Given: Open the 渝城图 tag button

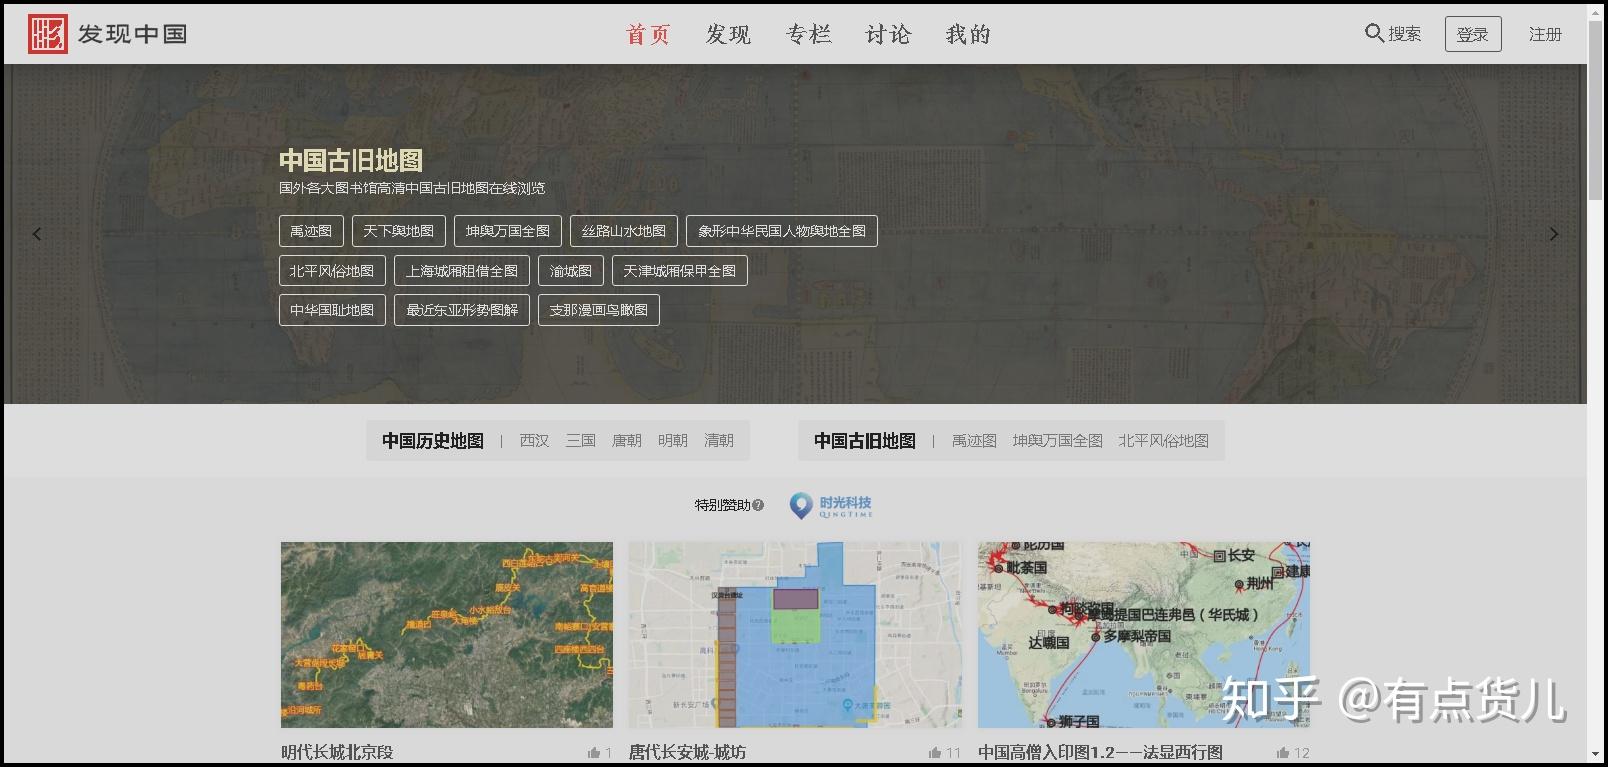Looking at the screenshot, I should coord(571,271).
